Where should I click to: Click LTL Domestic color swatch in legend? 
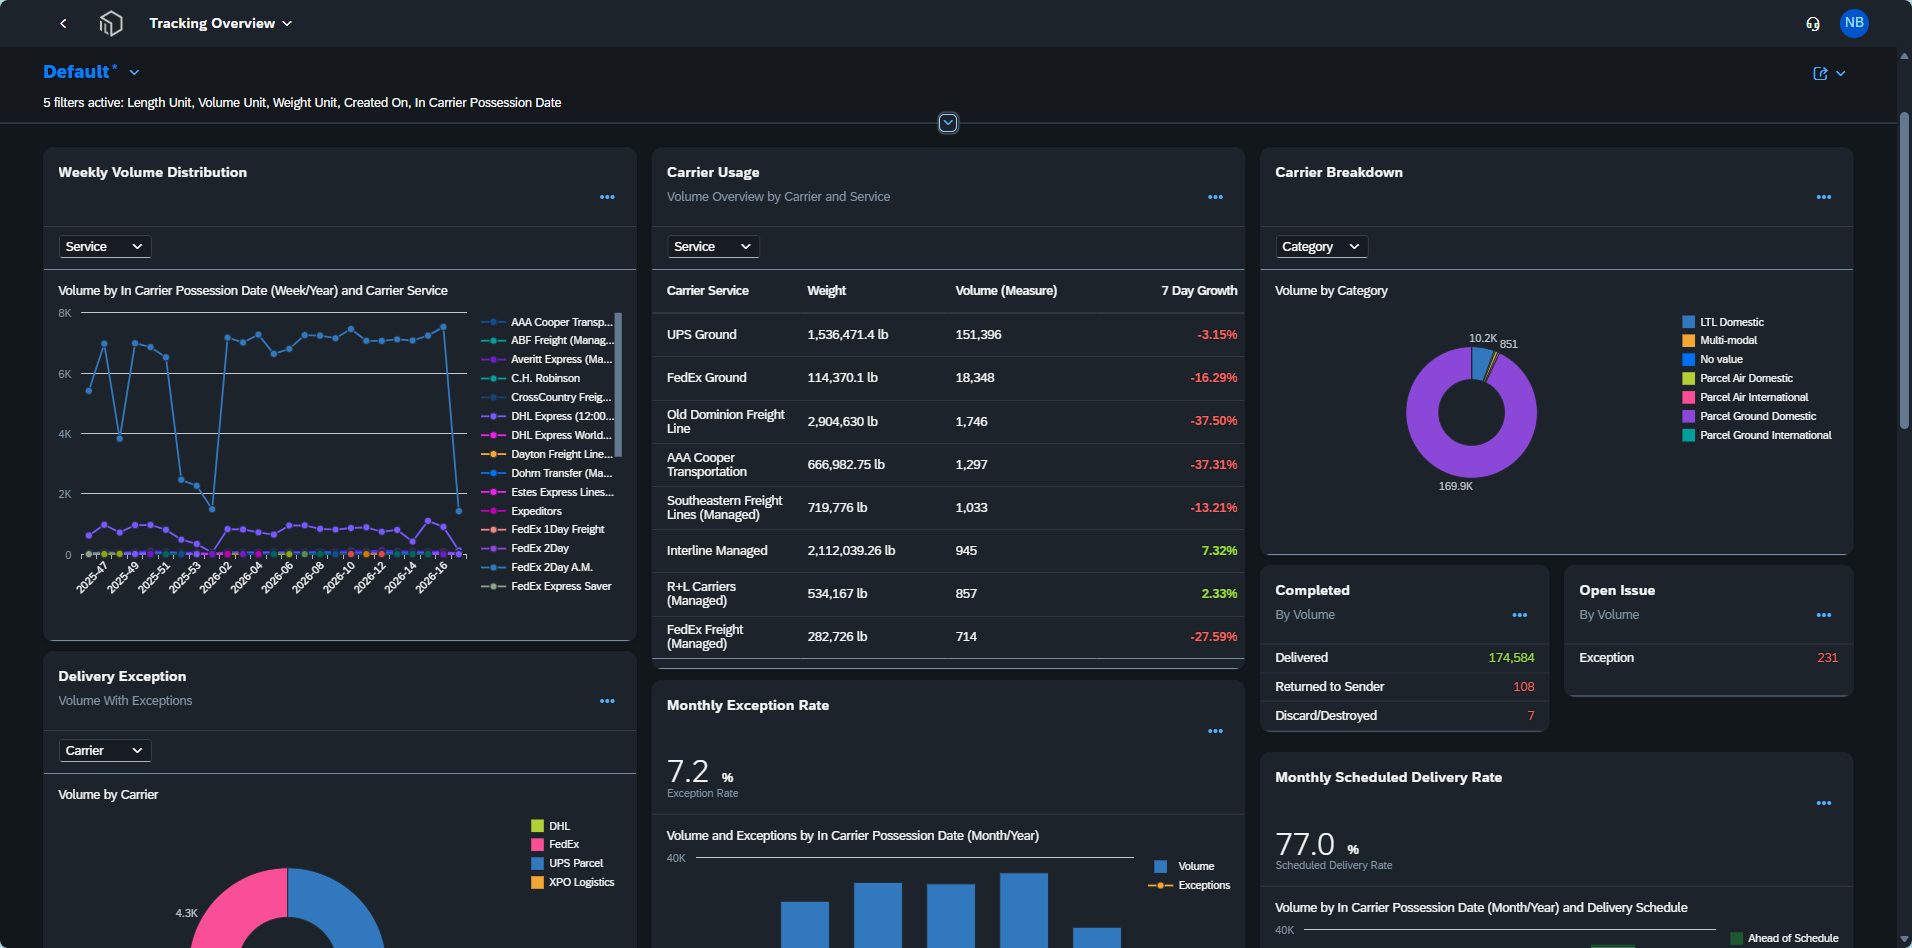[1688, 322]
